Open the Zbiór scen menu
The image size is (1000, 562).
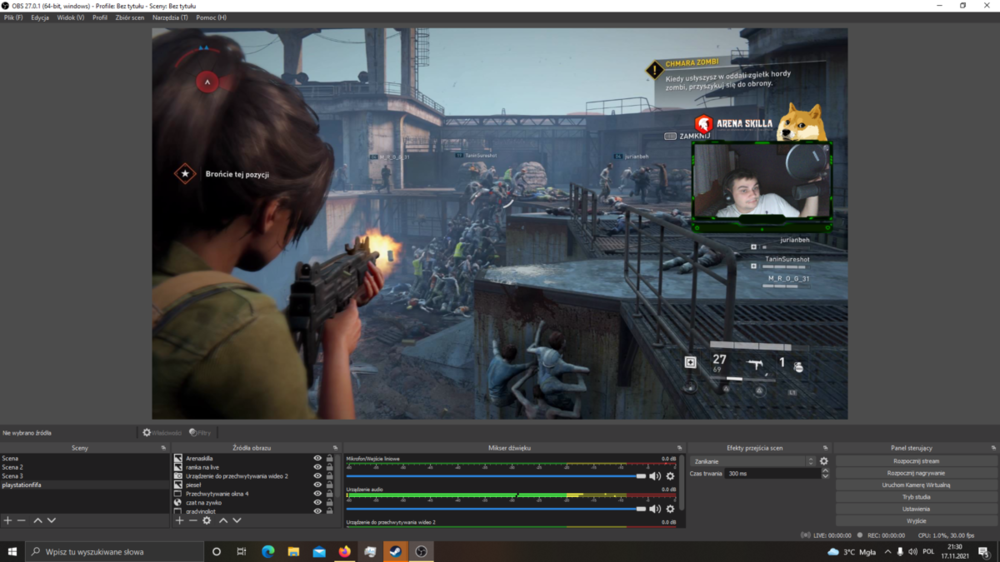(x=129, y=18)
